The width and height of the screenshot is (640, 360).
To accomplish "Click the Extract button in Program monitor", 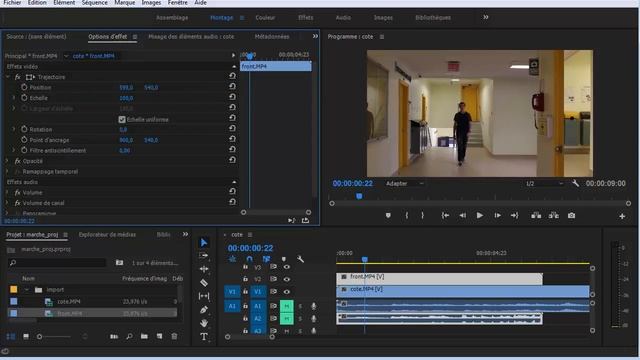I will pos(553,216).
